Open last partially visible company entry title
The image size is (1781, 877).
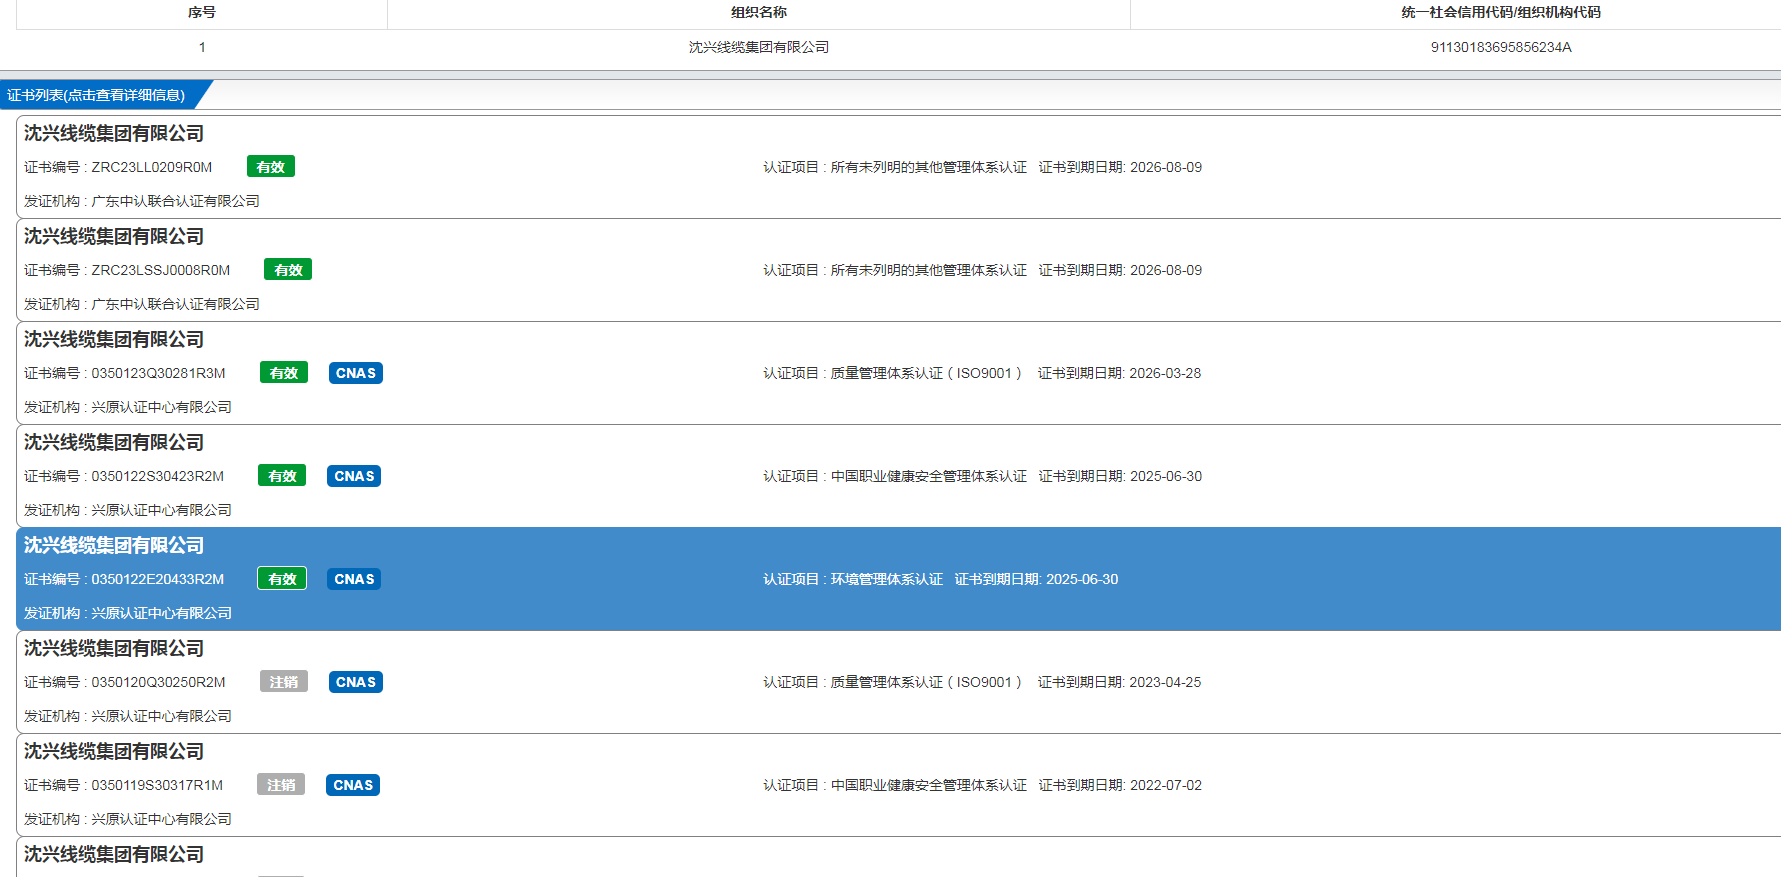[x=114, y=854]
